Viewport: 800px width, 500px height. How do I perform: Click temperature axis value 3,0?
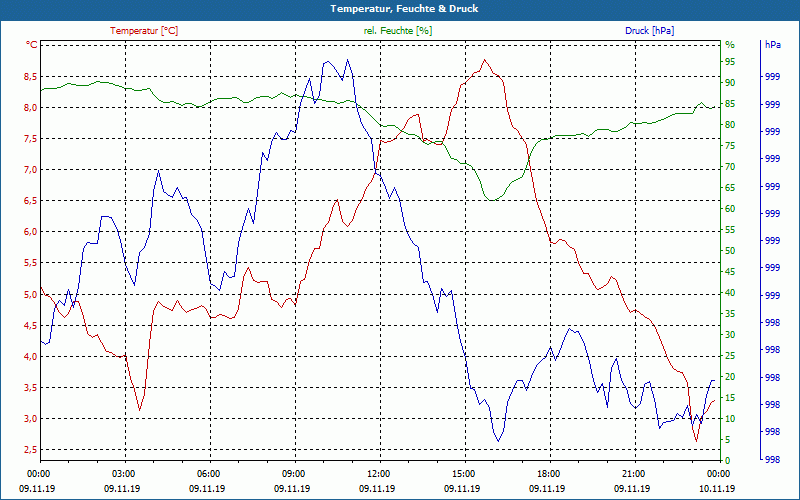coord(31,419)
